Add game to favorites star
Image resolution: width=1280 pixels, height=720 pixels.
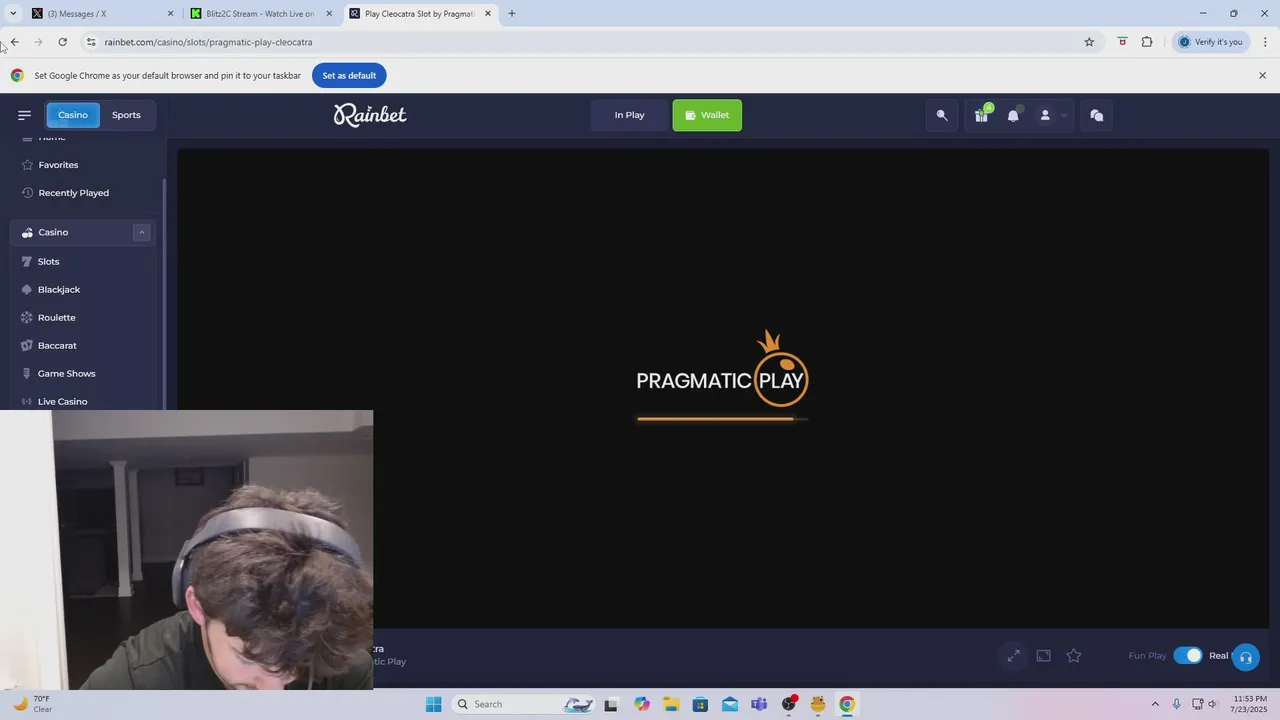tap(1074, 656)
